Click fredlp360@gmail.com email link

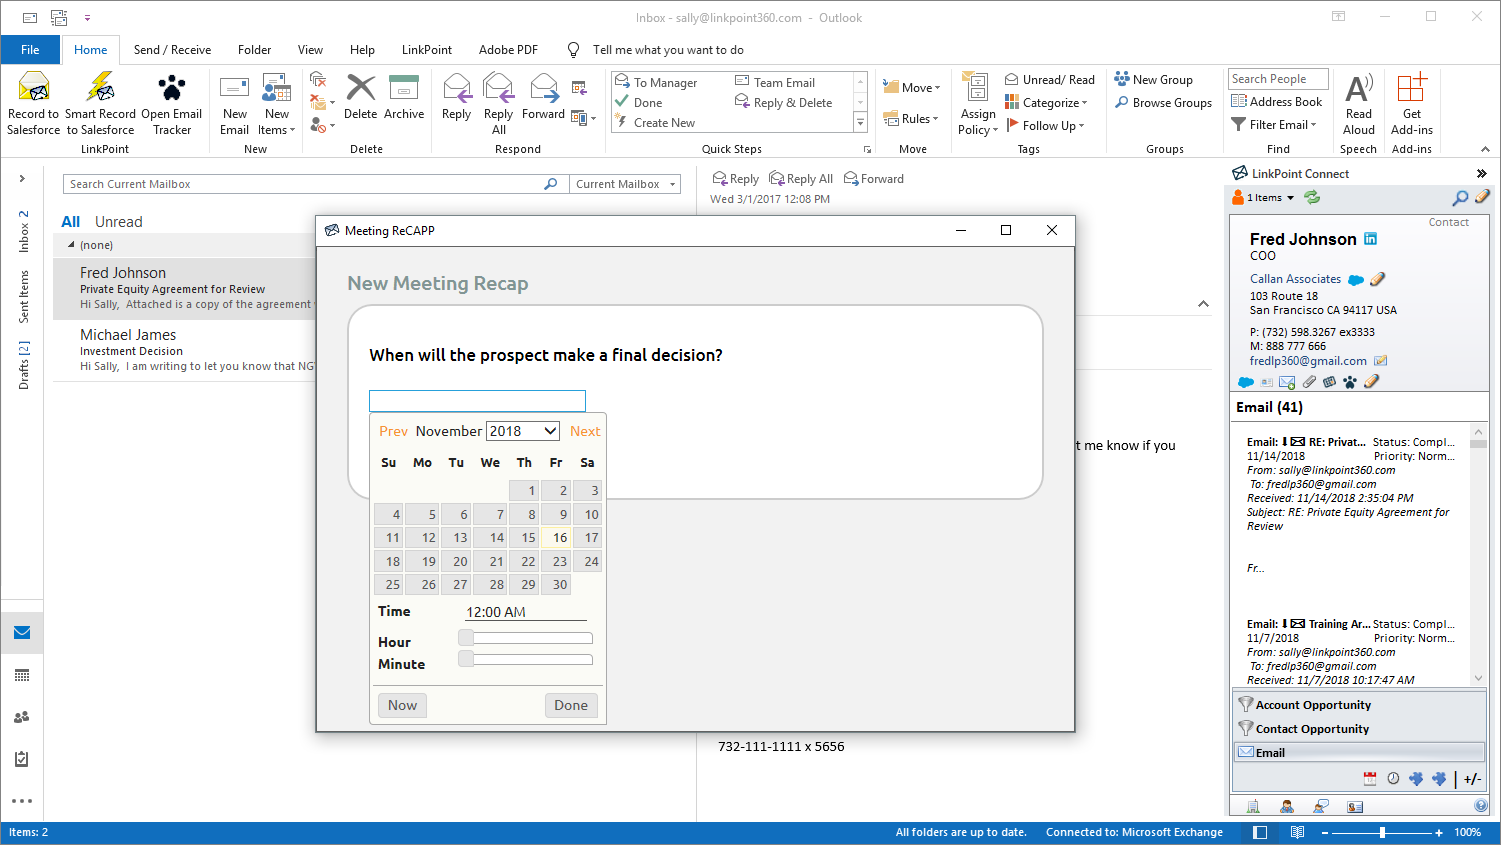[1308, 361]
